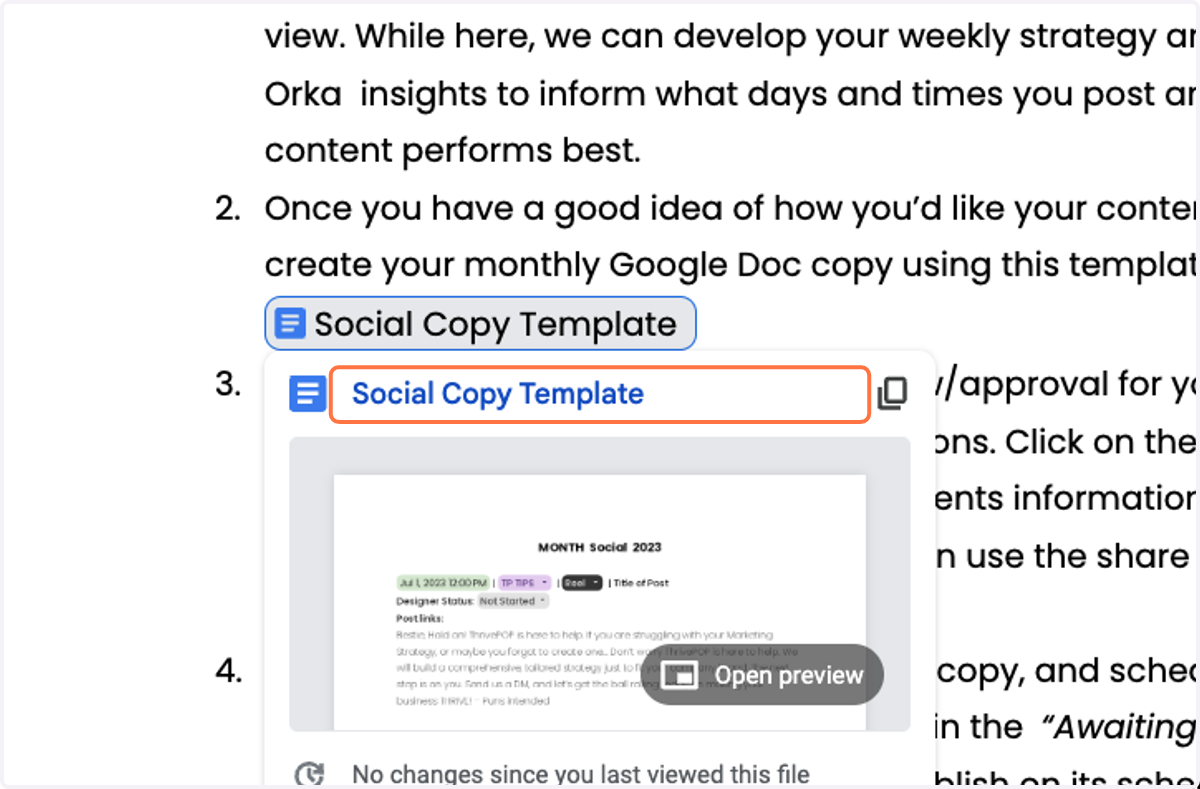This screenshot has height=789, width=1200.
Task: Click the "content performs best." line
Action: click(452, 151)
